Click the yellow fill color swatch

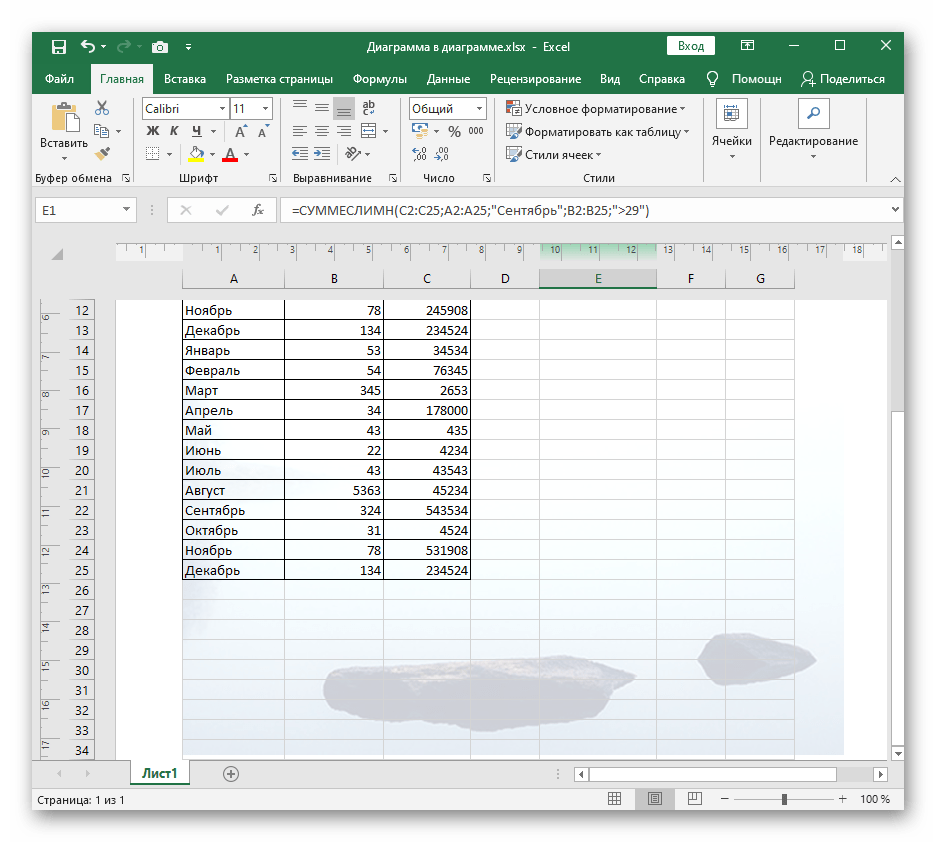(196, 154)
